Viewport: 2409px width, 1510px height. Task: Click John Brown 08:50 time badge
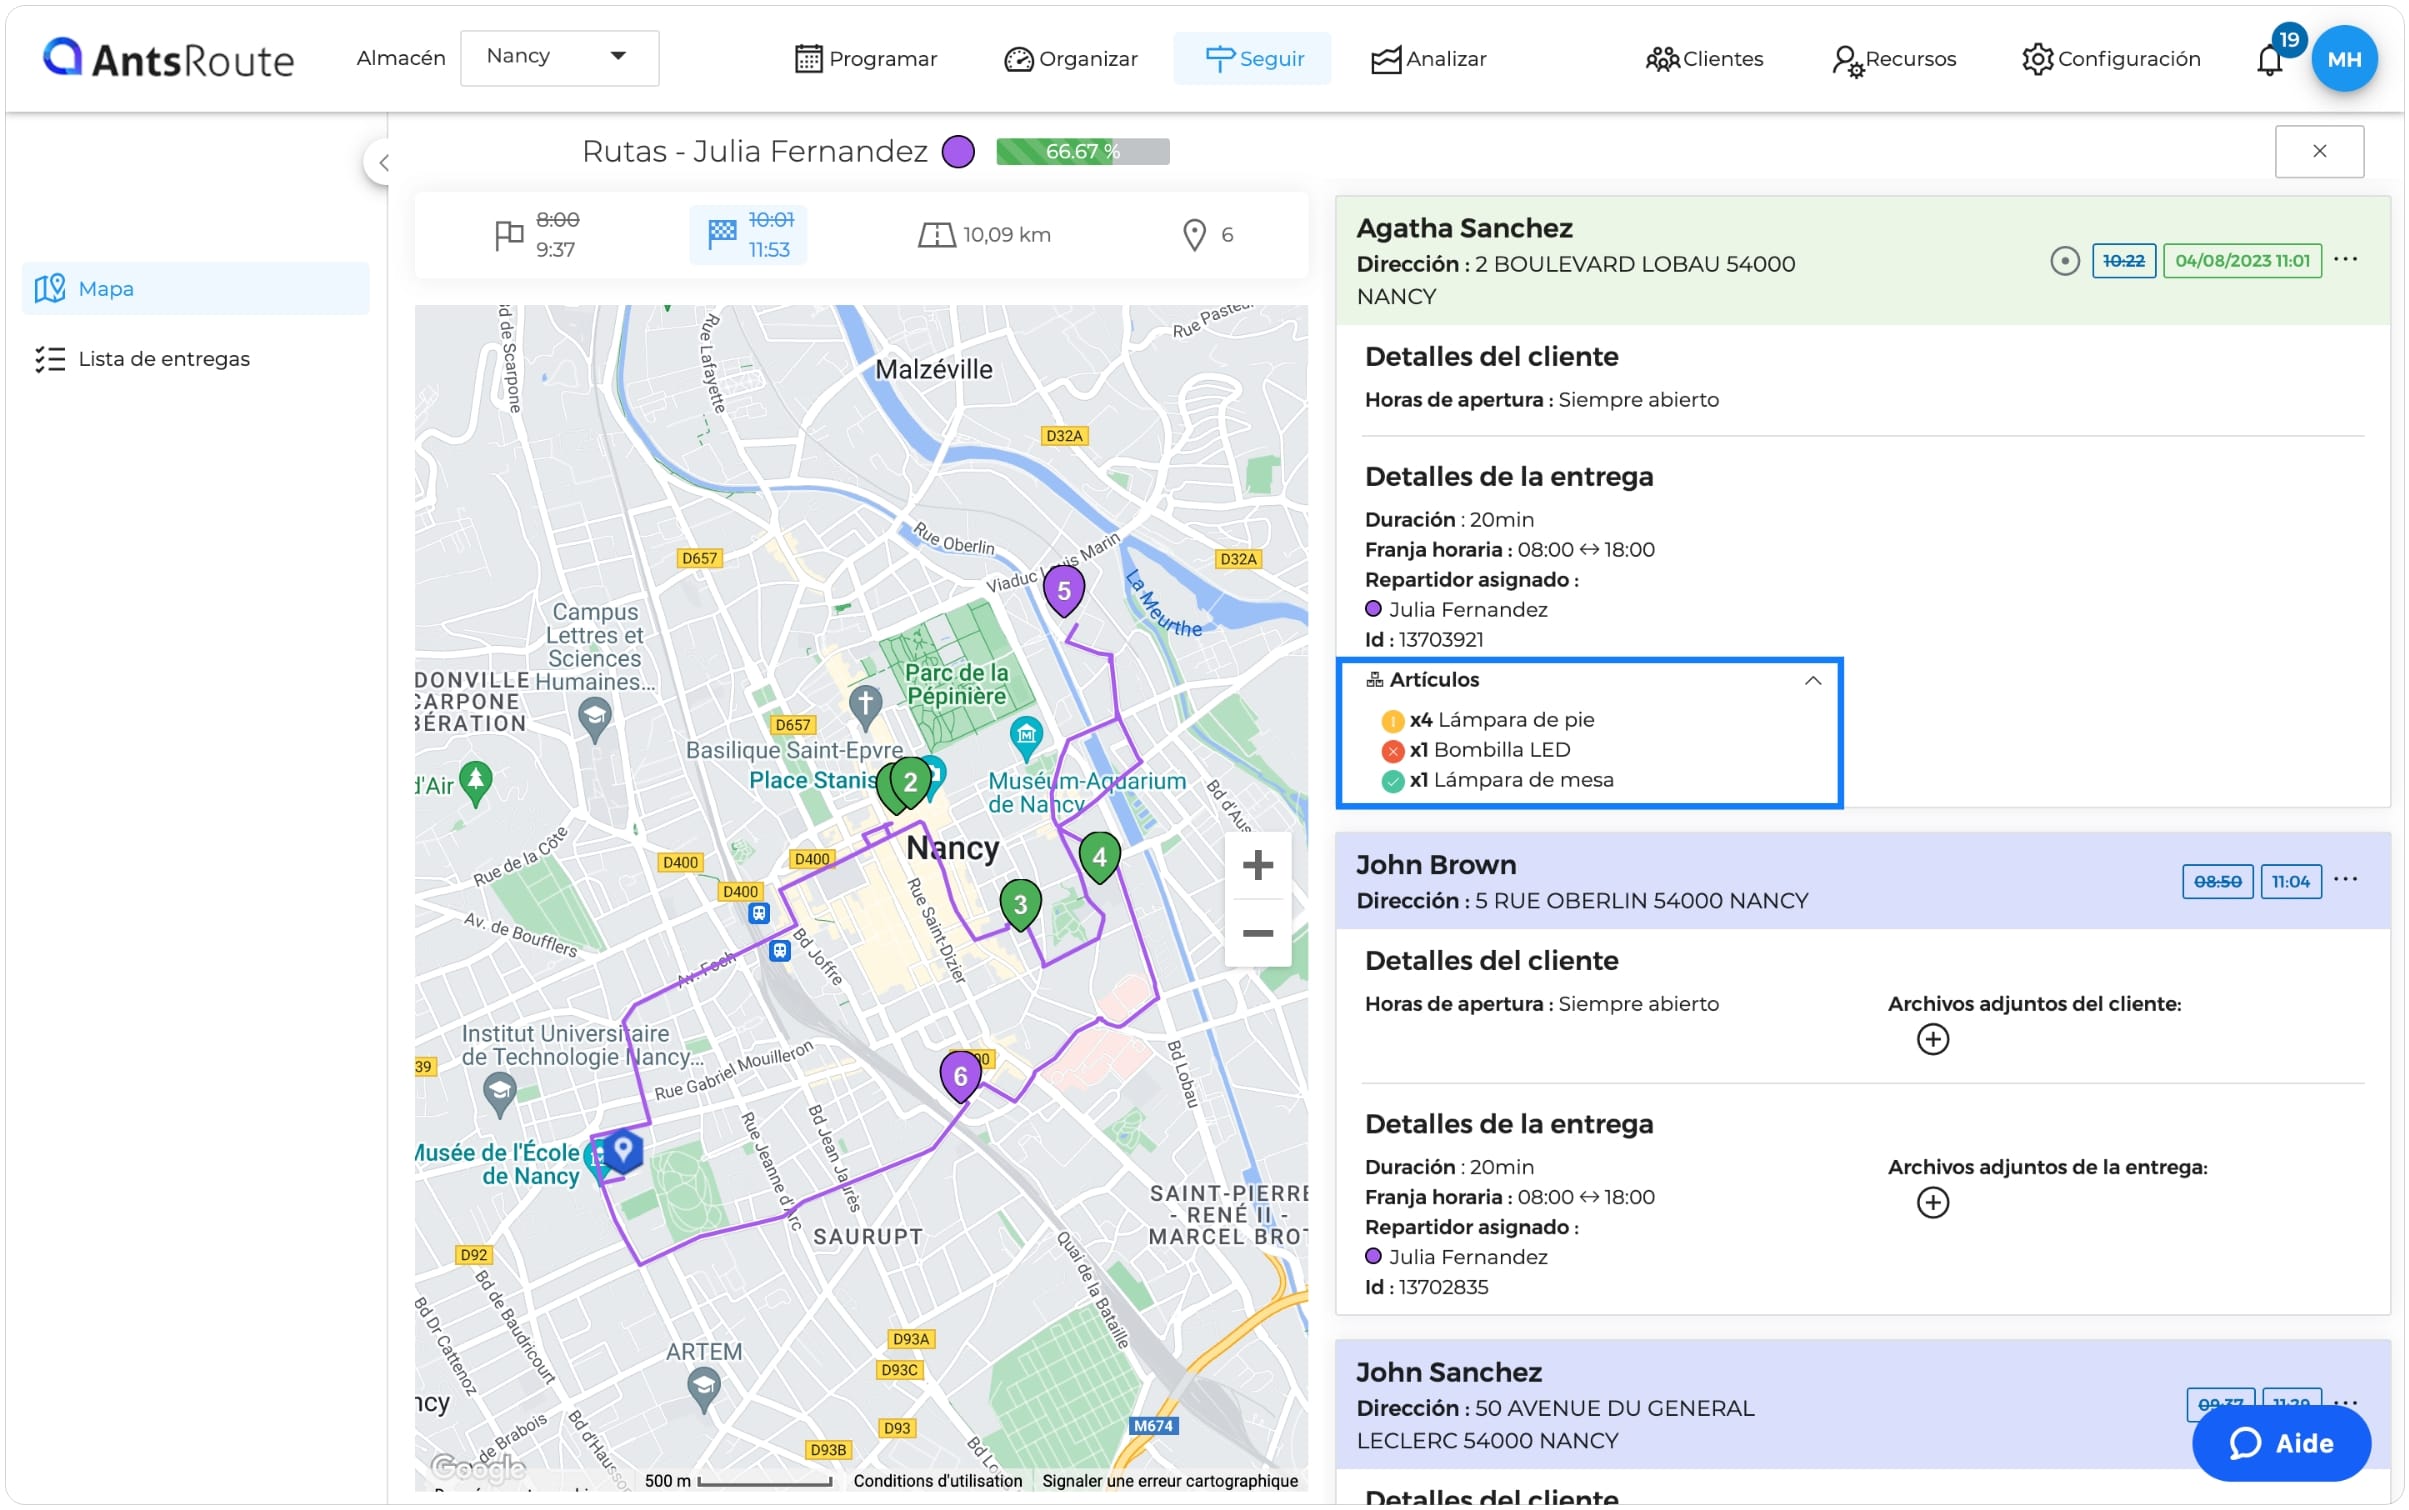pos(2217,881)
